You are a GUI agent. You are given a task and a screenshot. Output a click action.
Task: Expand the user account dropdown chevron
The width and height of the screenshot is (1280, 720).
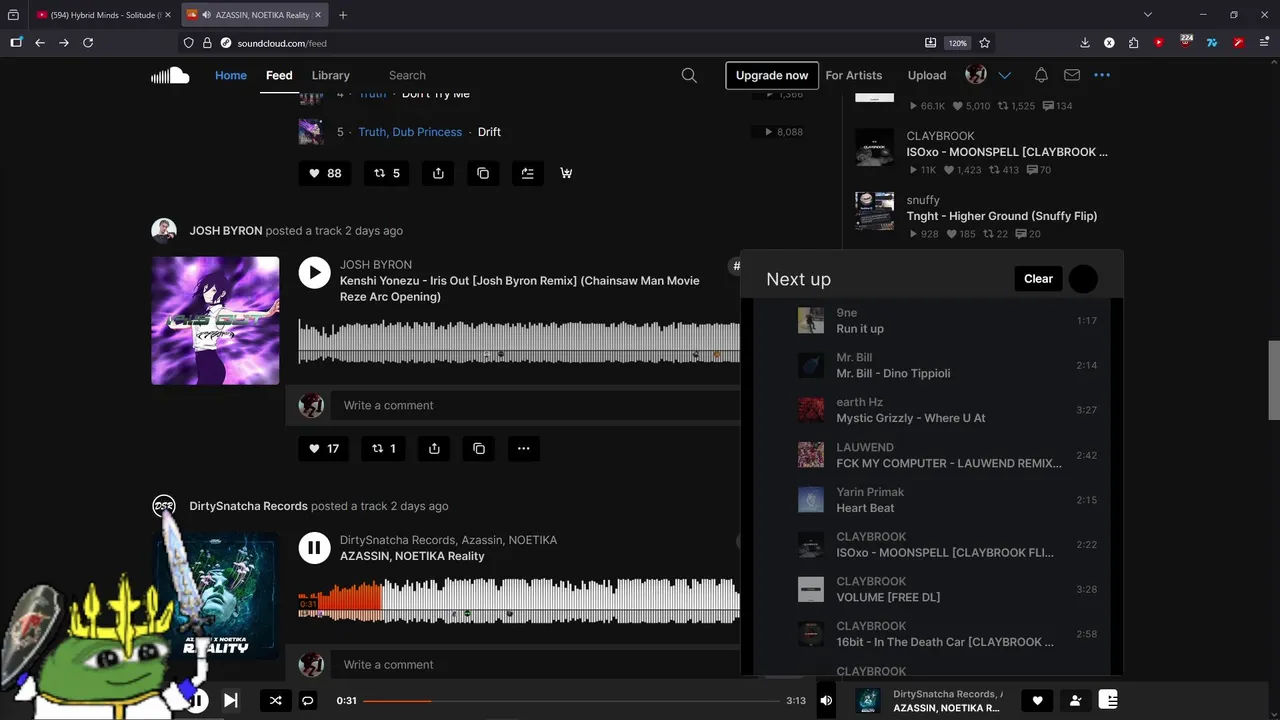(x=1005, y=75)
